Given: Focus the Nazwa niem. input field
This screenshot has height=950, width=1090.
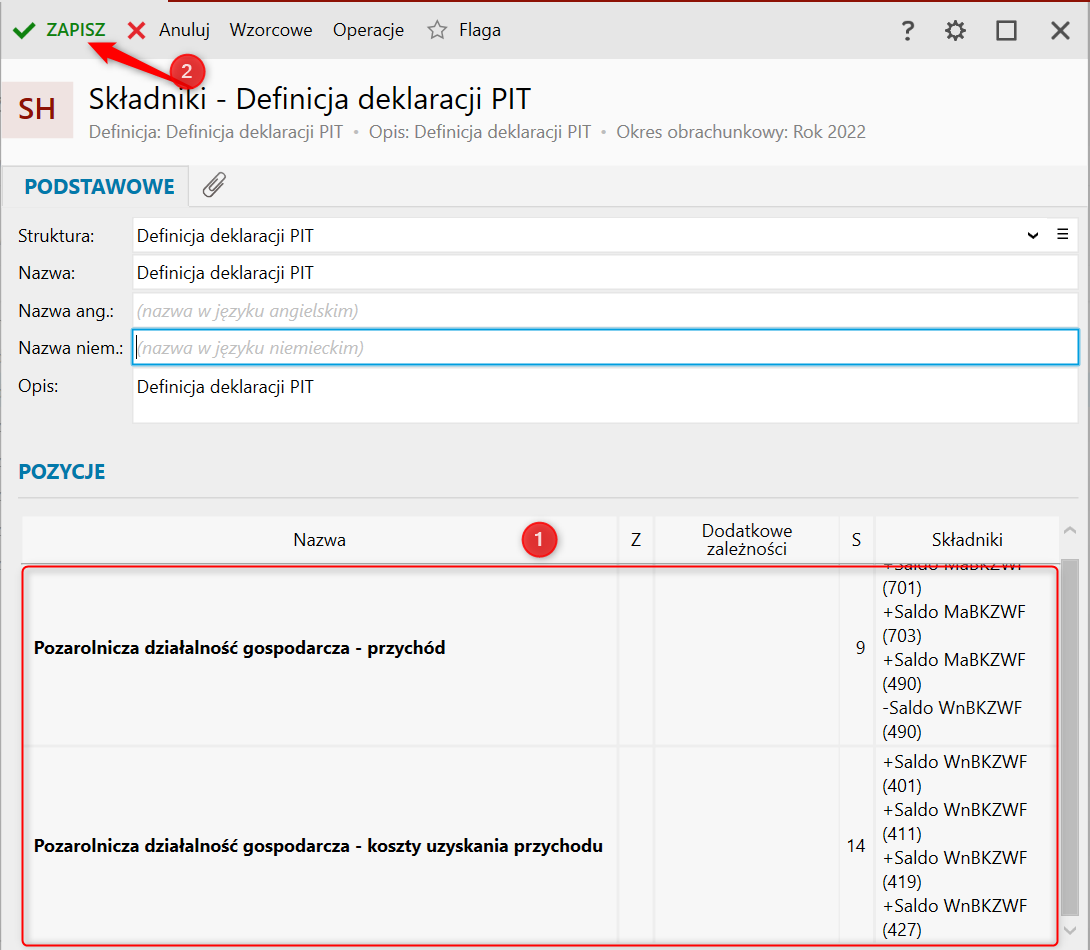Looking at the screenshot, I should pyautogui.click(x=605, y=347).
